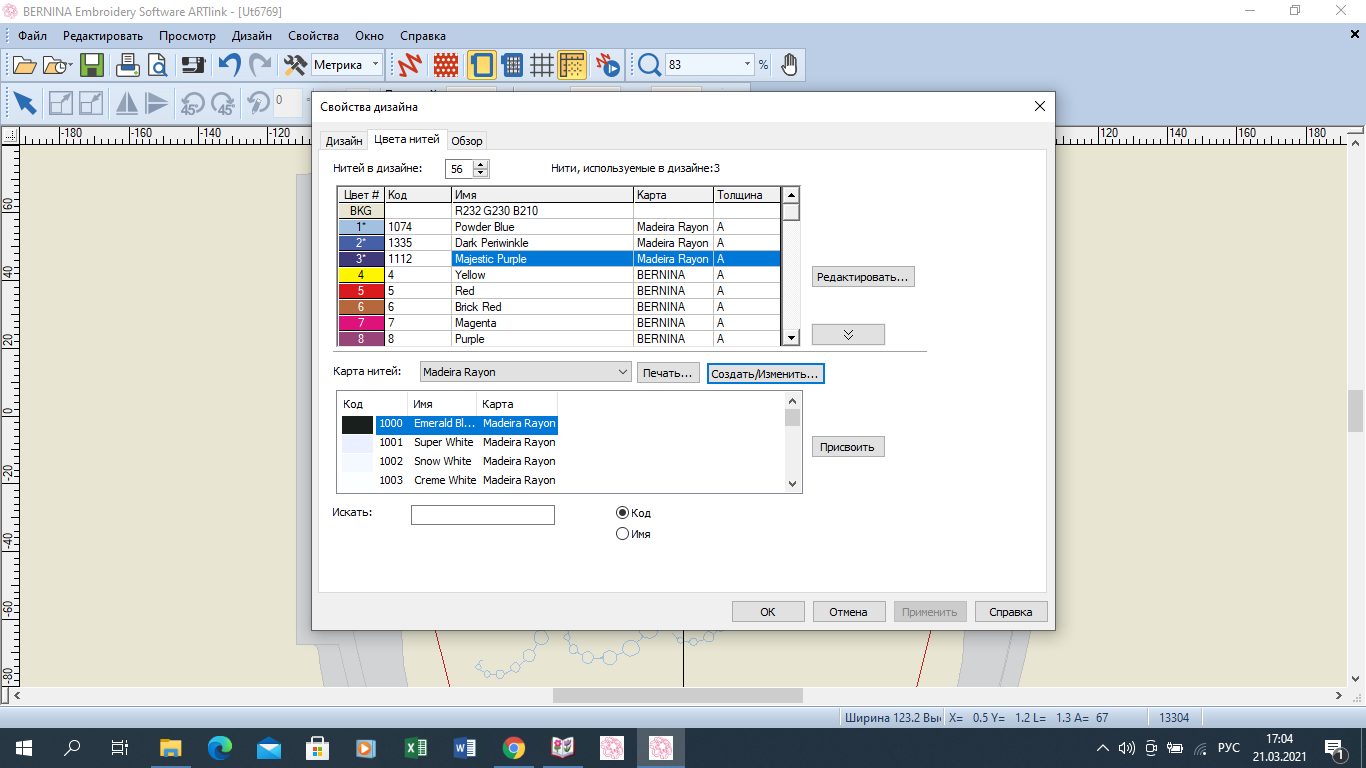The width and height of the screenshot is (1366, 768).
Task: Select the Yellow color swatch row 4
Action: pos(361,275)
